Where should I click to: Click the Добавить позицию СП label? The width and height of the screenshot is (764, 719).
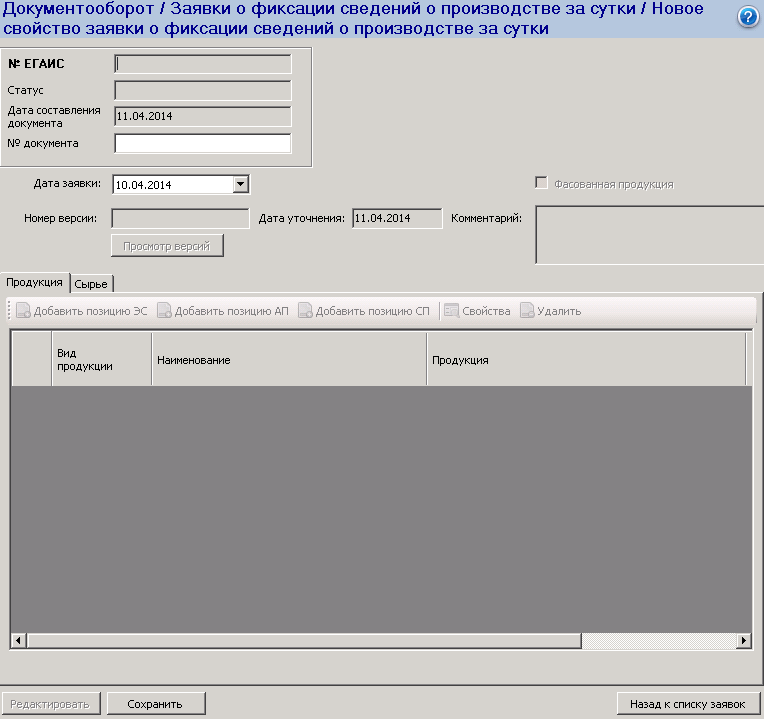(x=373, y=311)
